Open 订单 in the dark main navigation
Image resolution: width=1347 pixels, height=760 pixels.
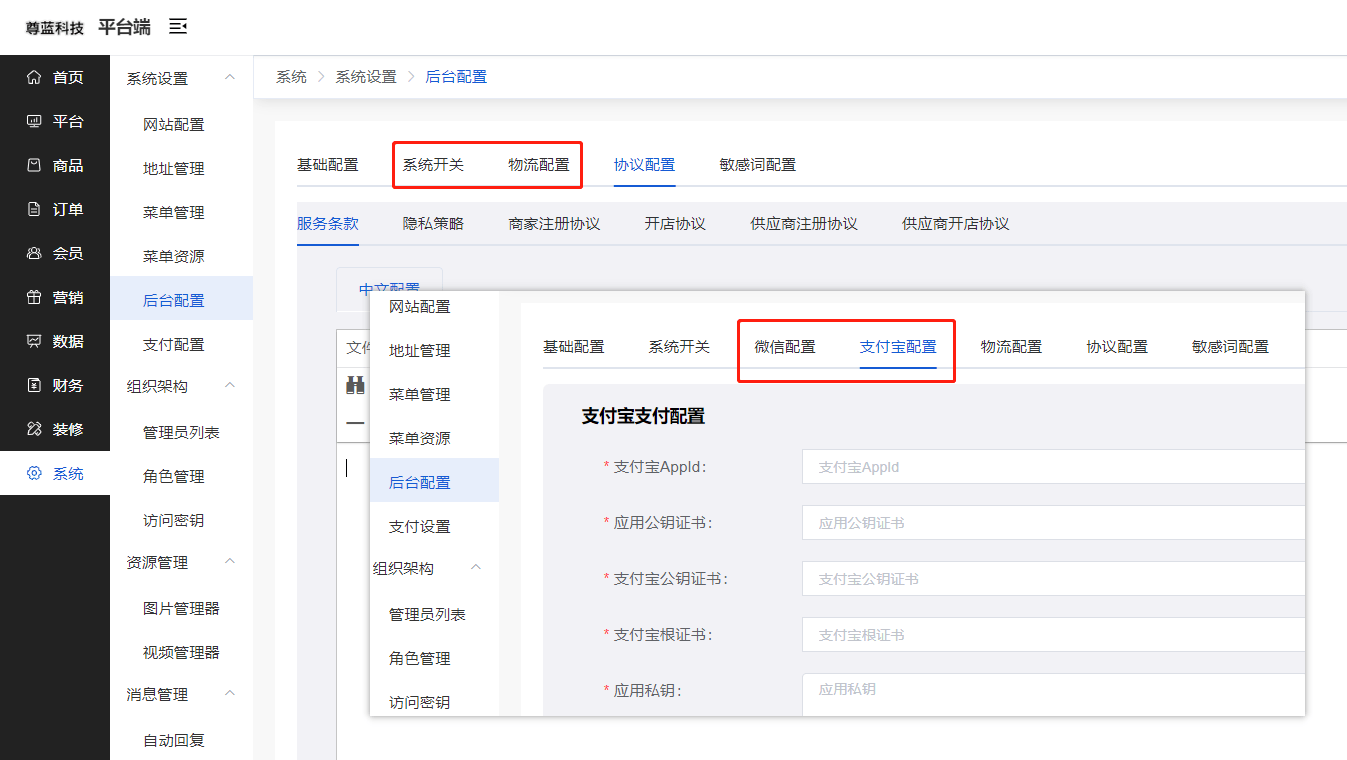pos(55,210)
